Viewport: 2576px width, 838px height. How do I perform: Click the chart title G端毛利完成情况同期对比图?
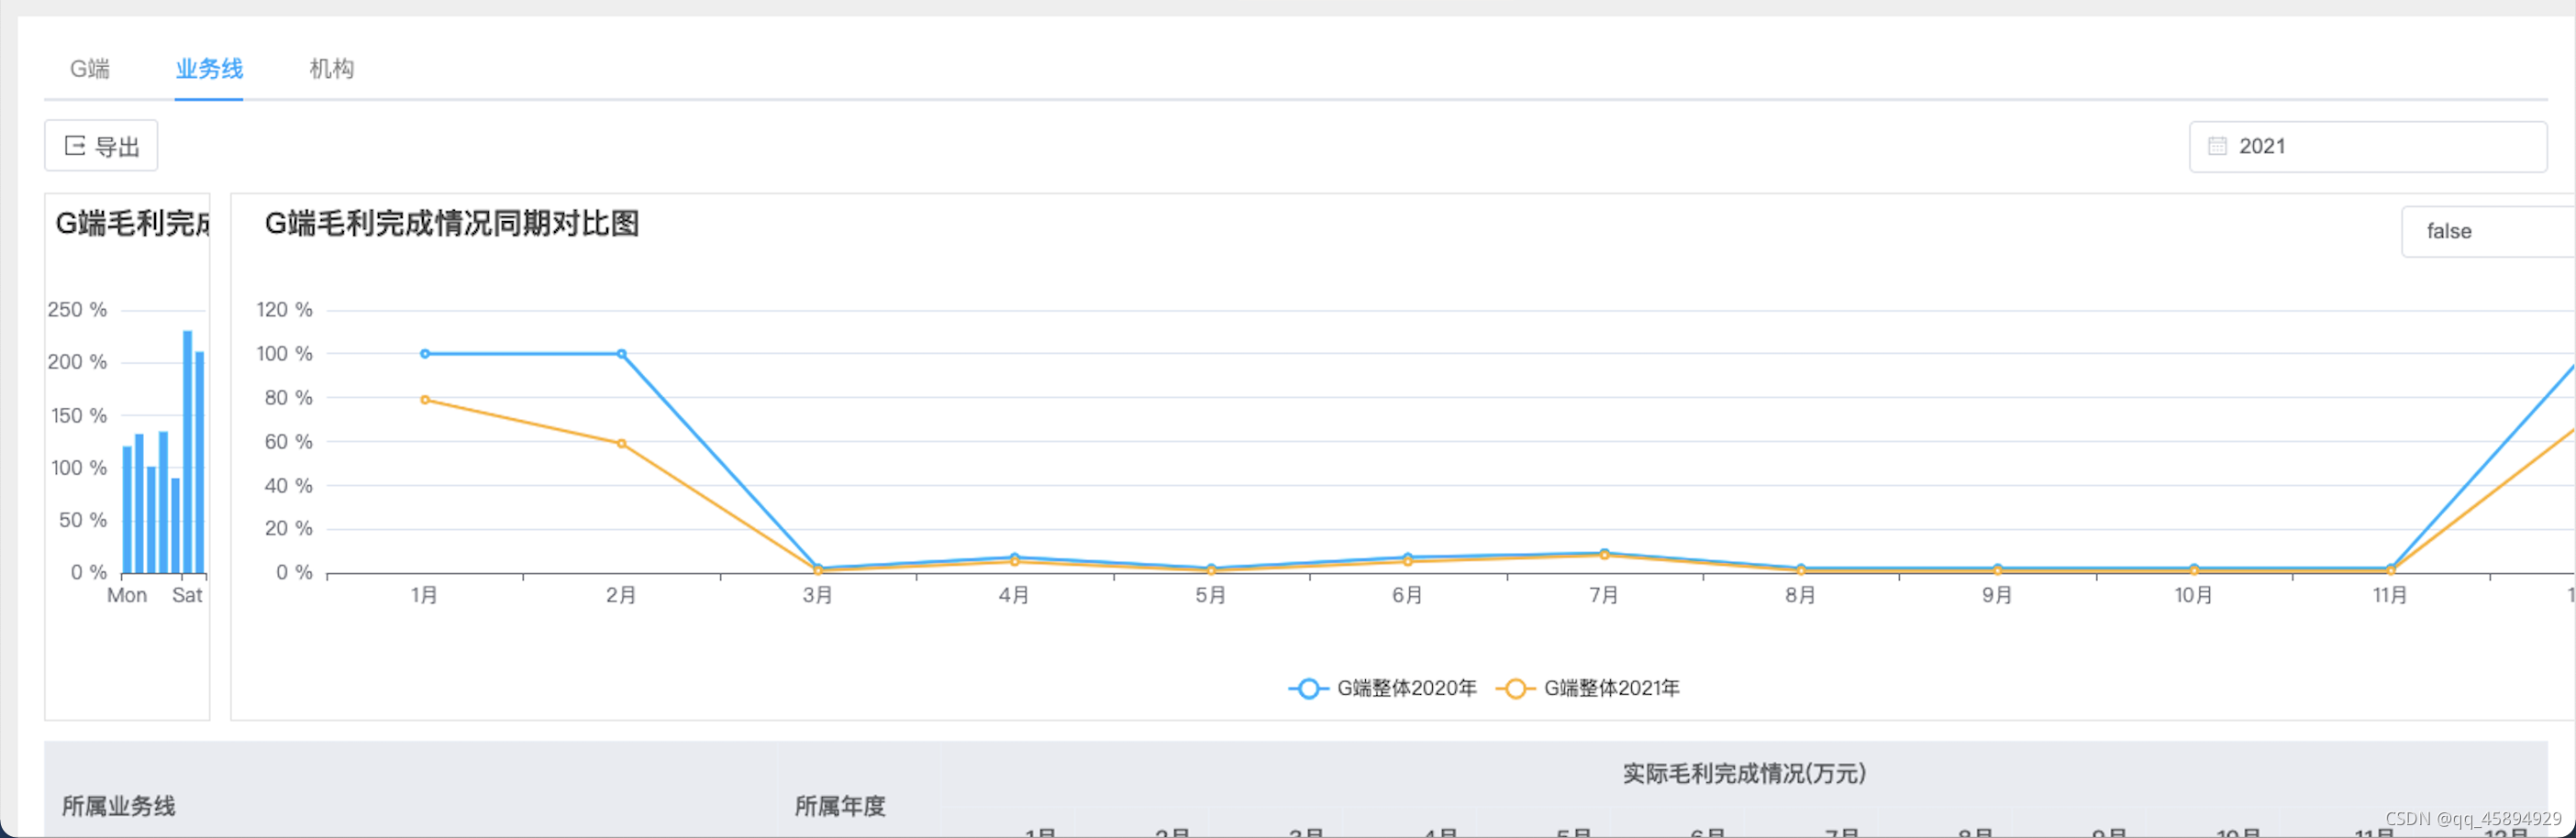pos(451,223)
